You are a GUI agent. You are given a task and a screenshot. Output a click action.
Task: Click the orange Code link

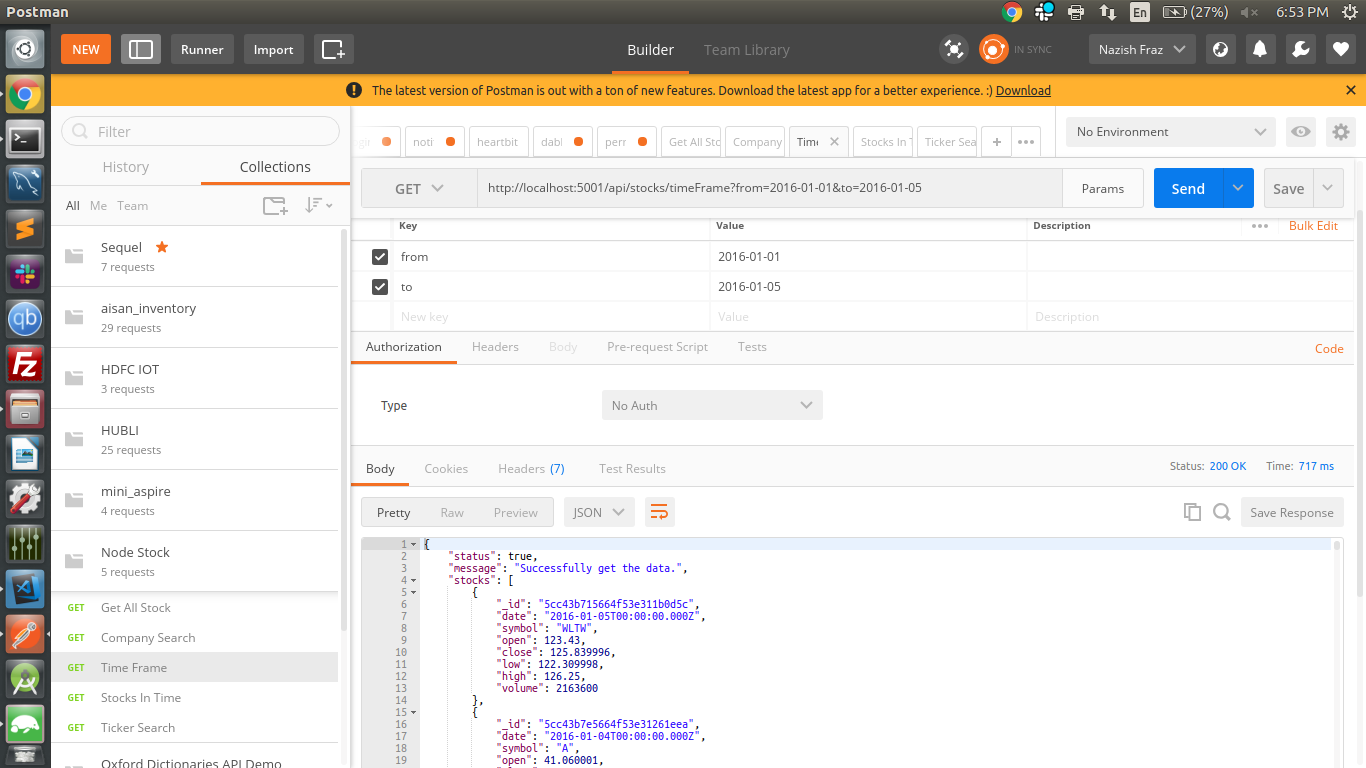click(1329, 349)
